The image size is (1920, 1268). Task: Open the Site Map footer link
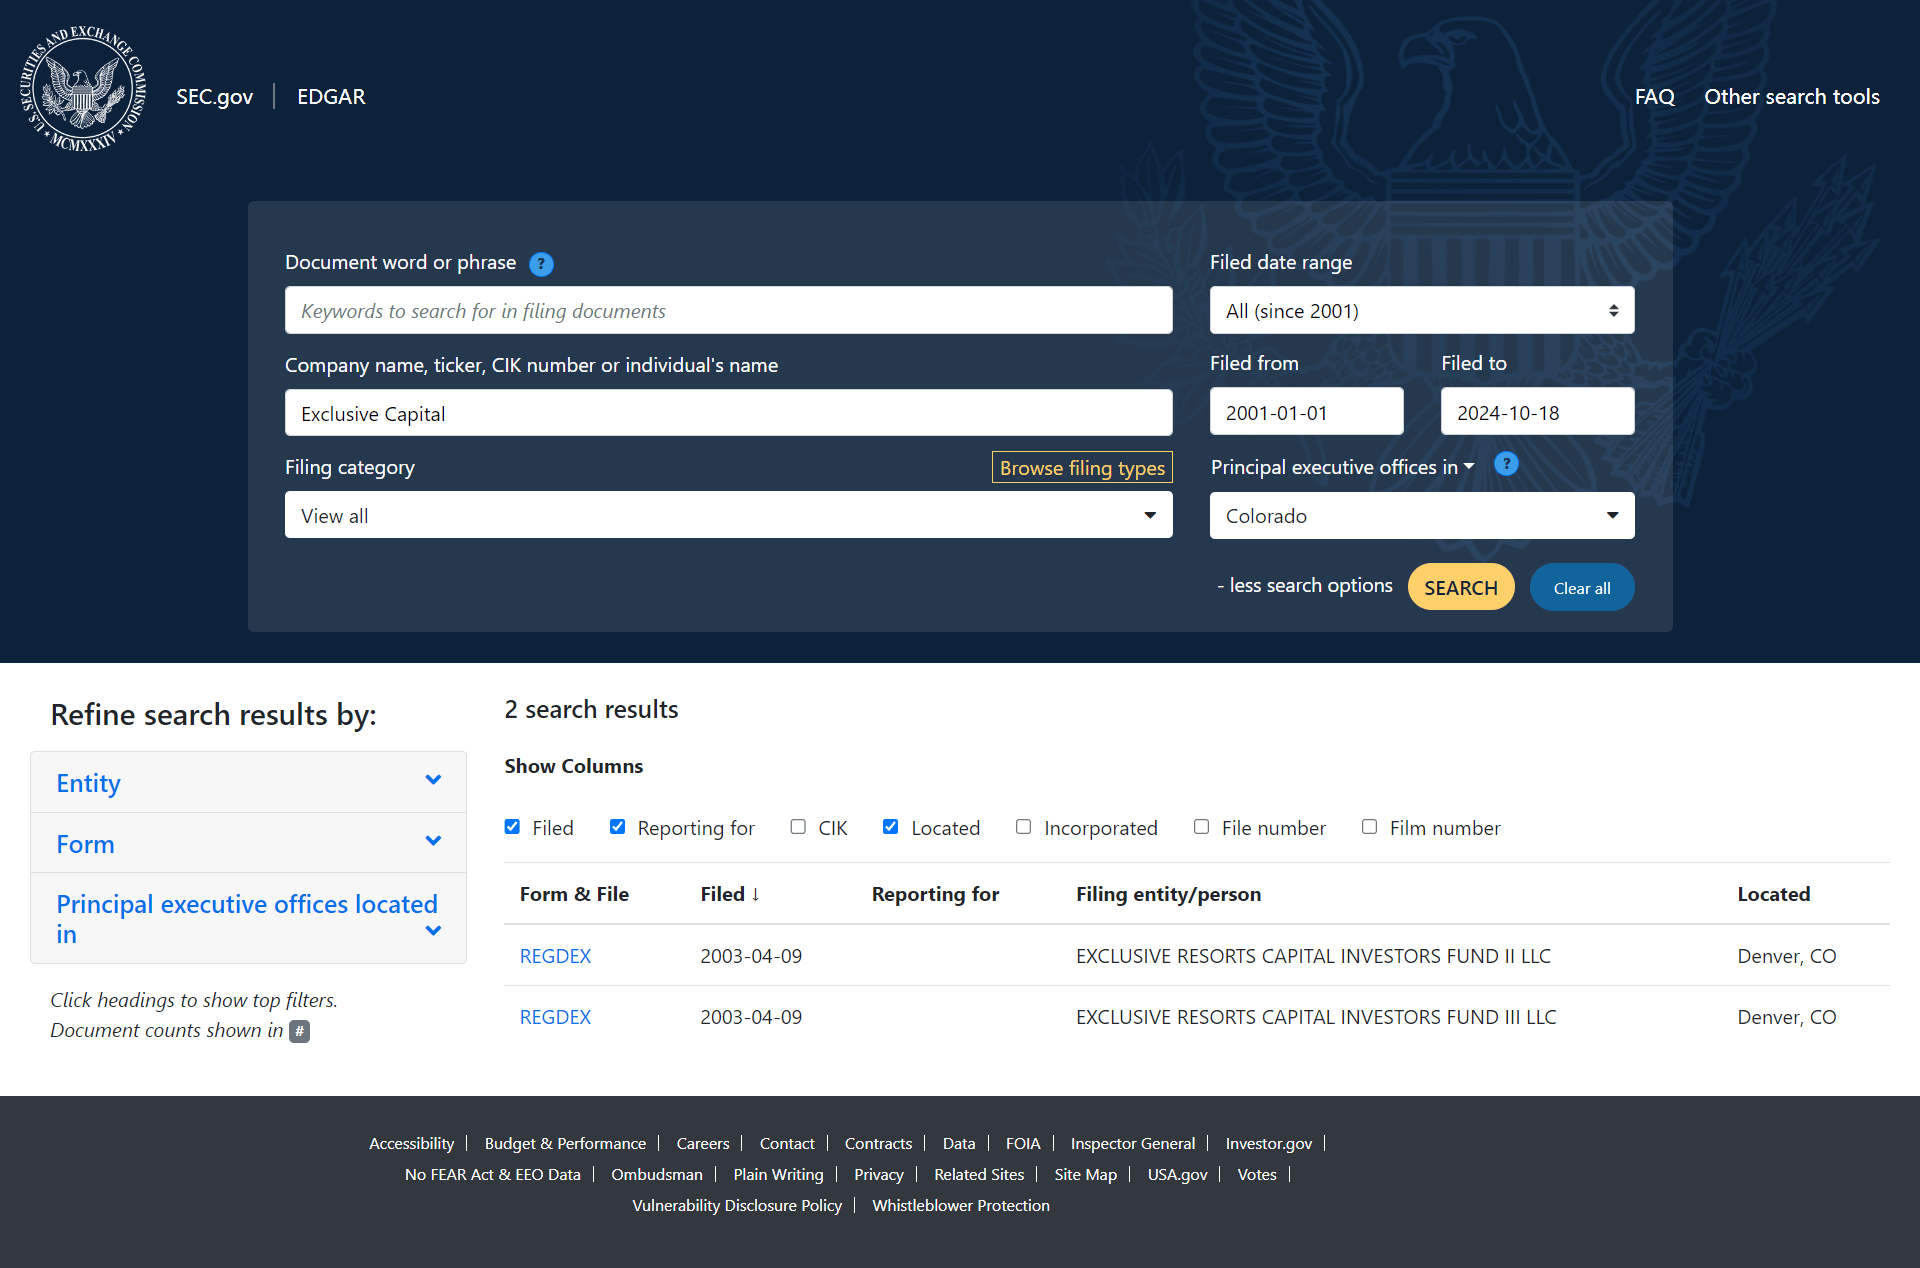click(1085, 1175)
